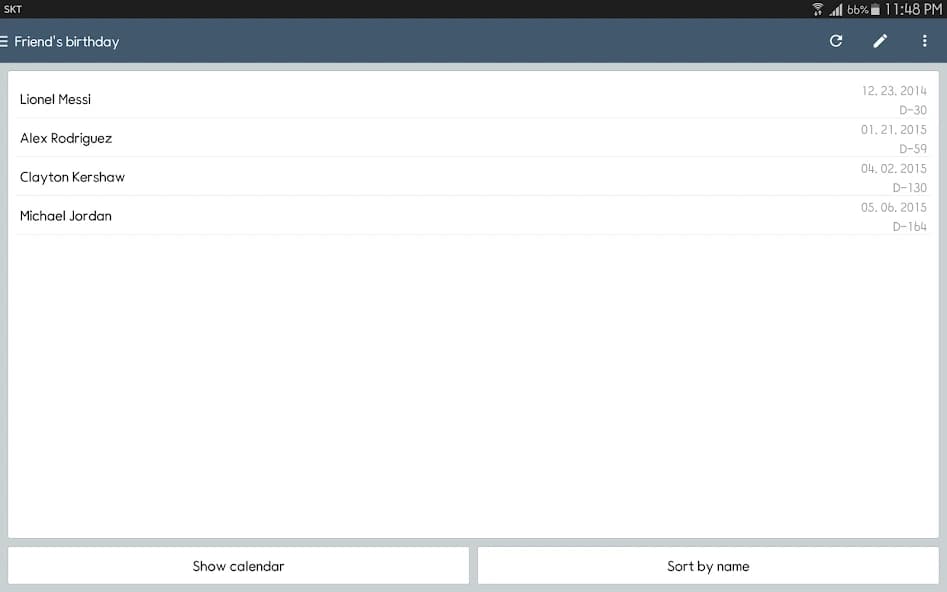Viewport: 947px width, 592px height.
Task: Check the Wi-Fi status icon
Action: tap(818, 9)
